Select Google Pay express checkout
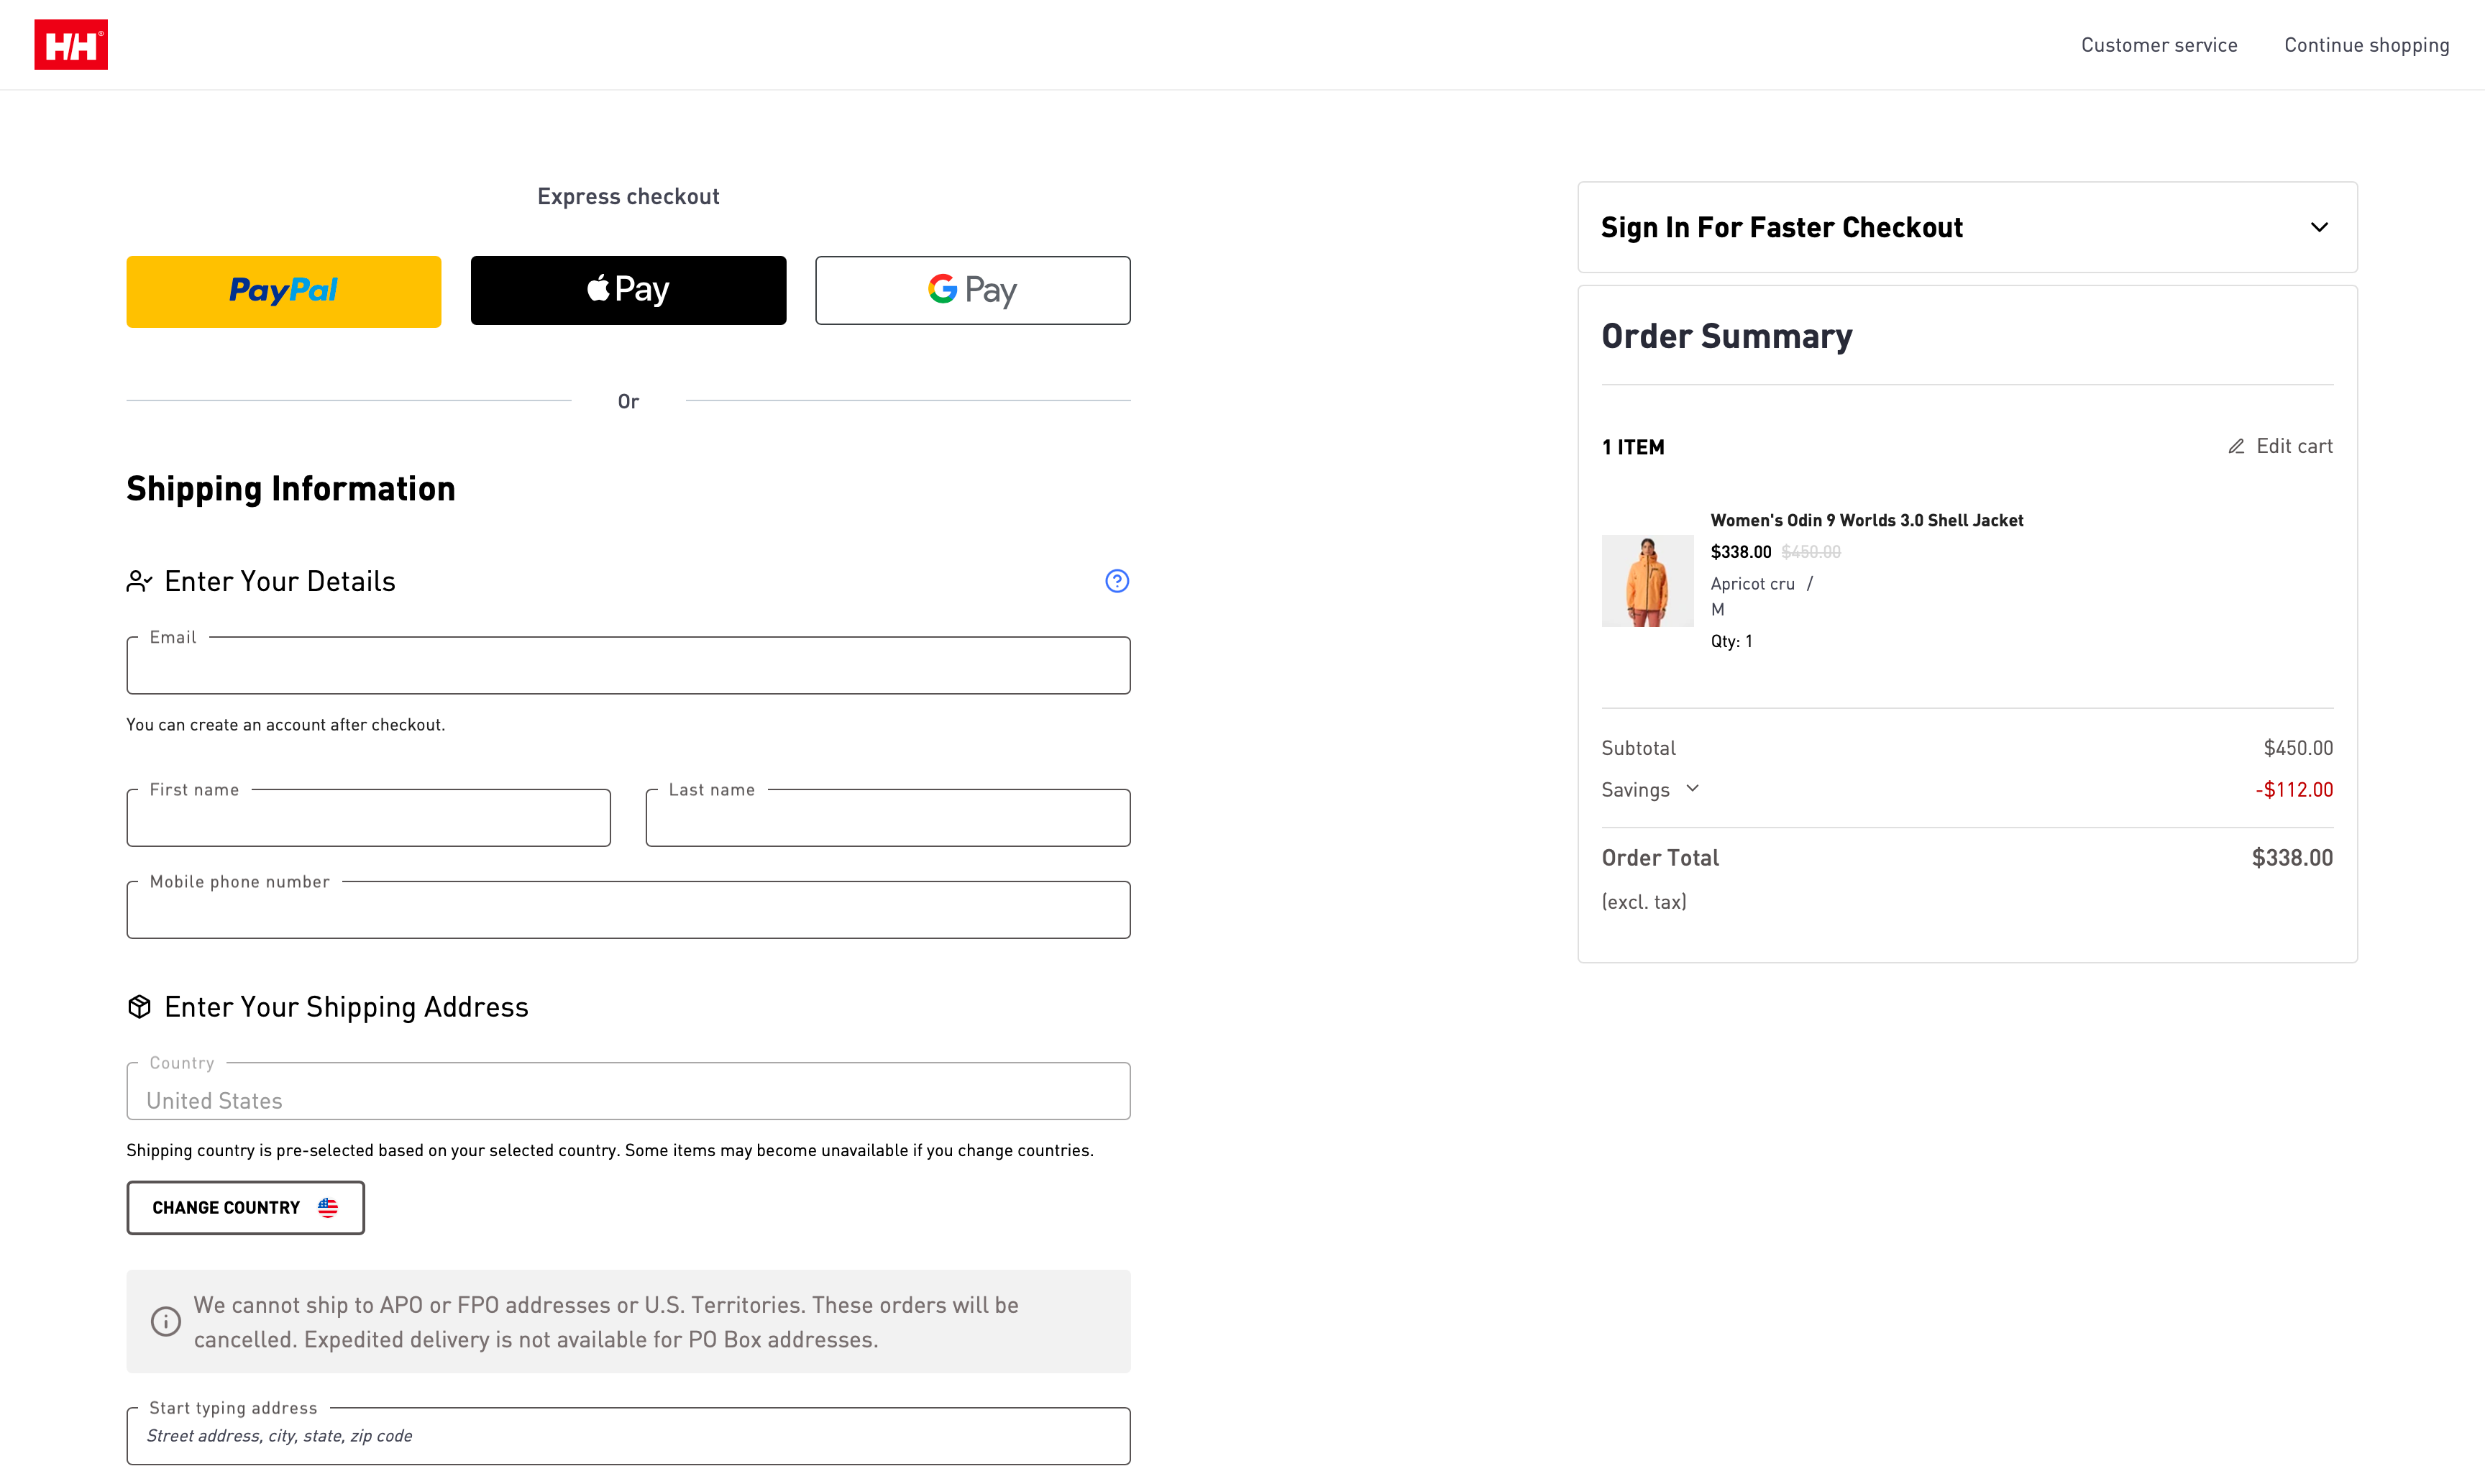Image resolution: width=2485 pixels, height=1484 pixels. pos(972,290)
